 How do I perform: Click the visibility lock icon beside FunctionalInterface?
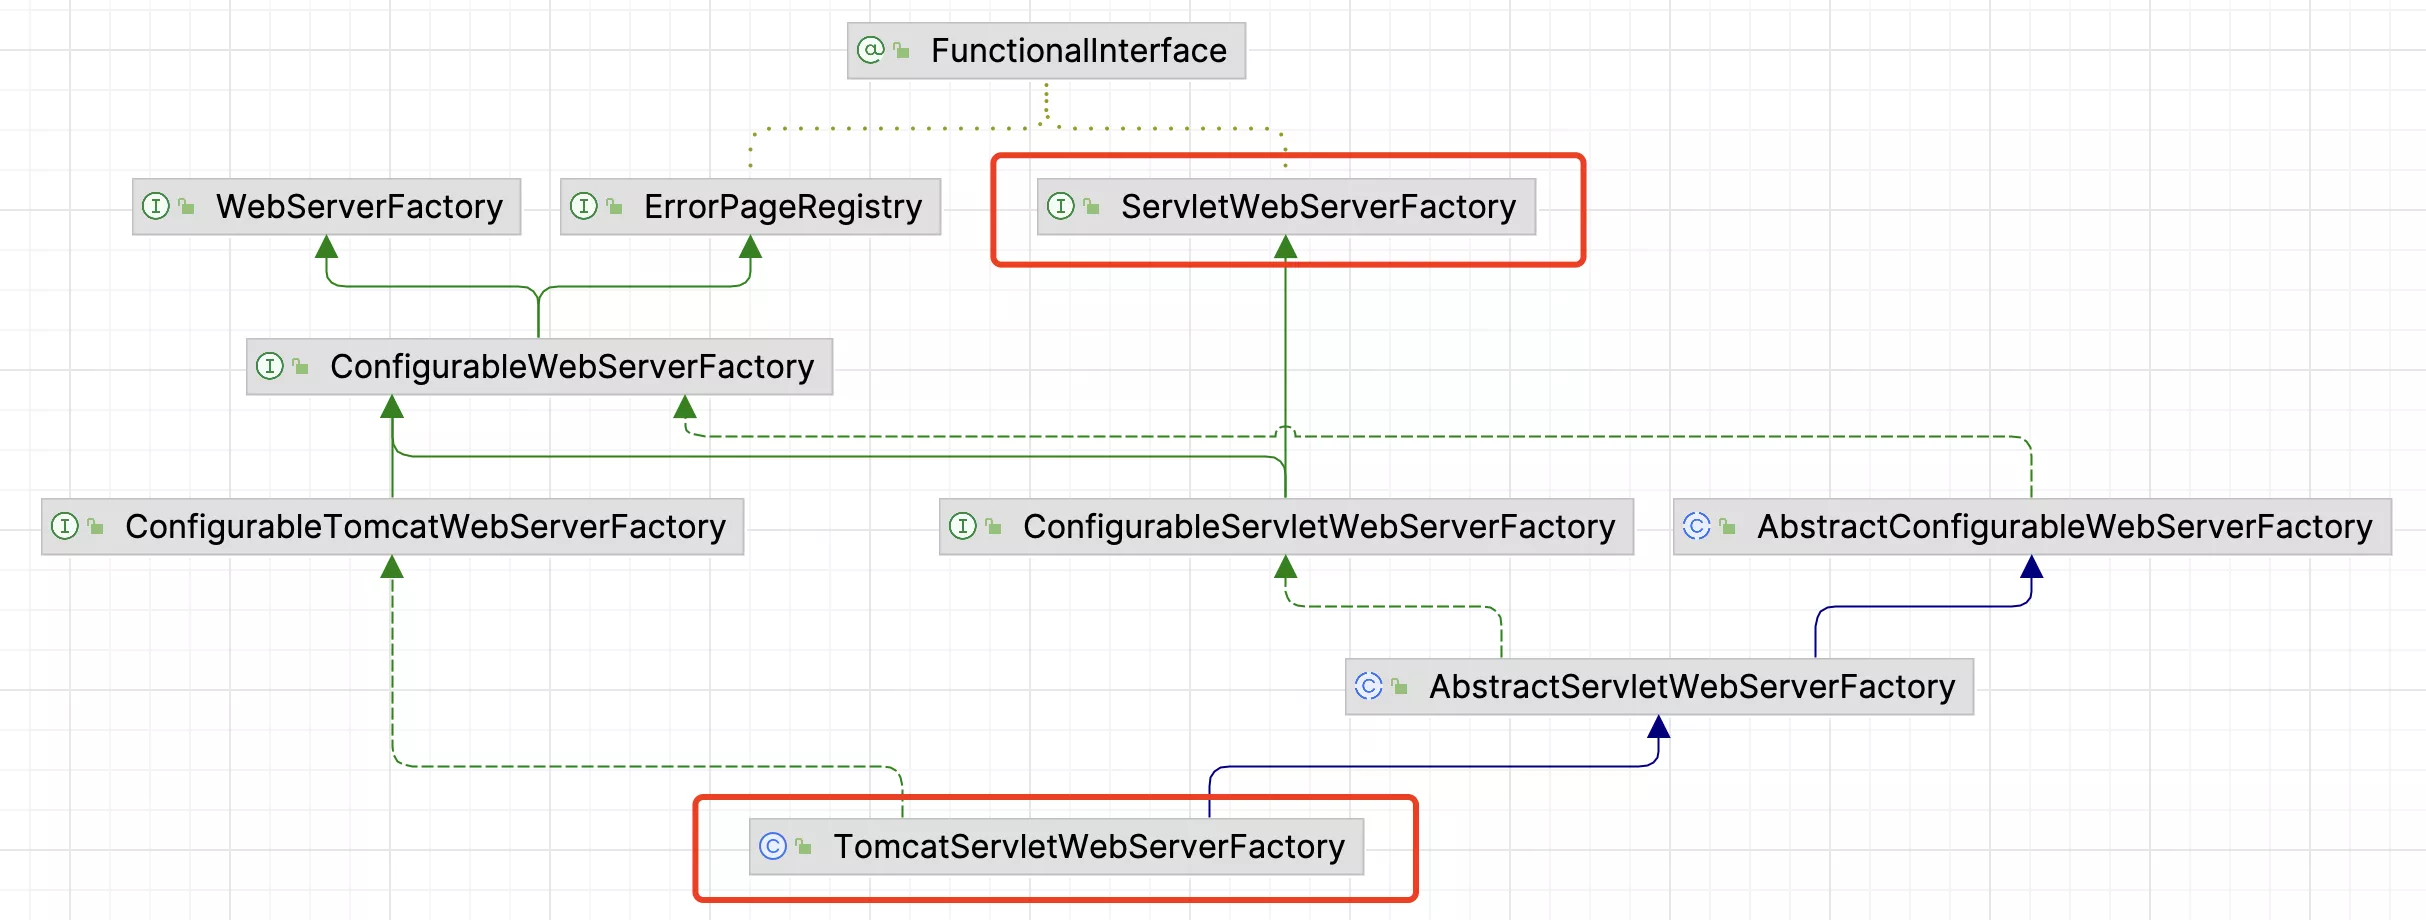901,50
